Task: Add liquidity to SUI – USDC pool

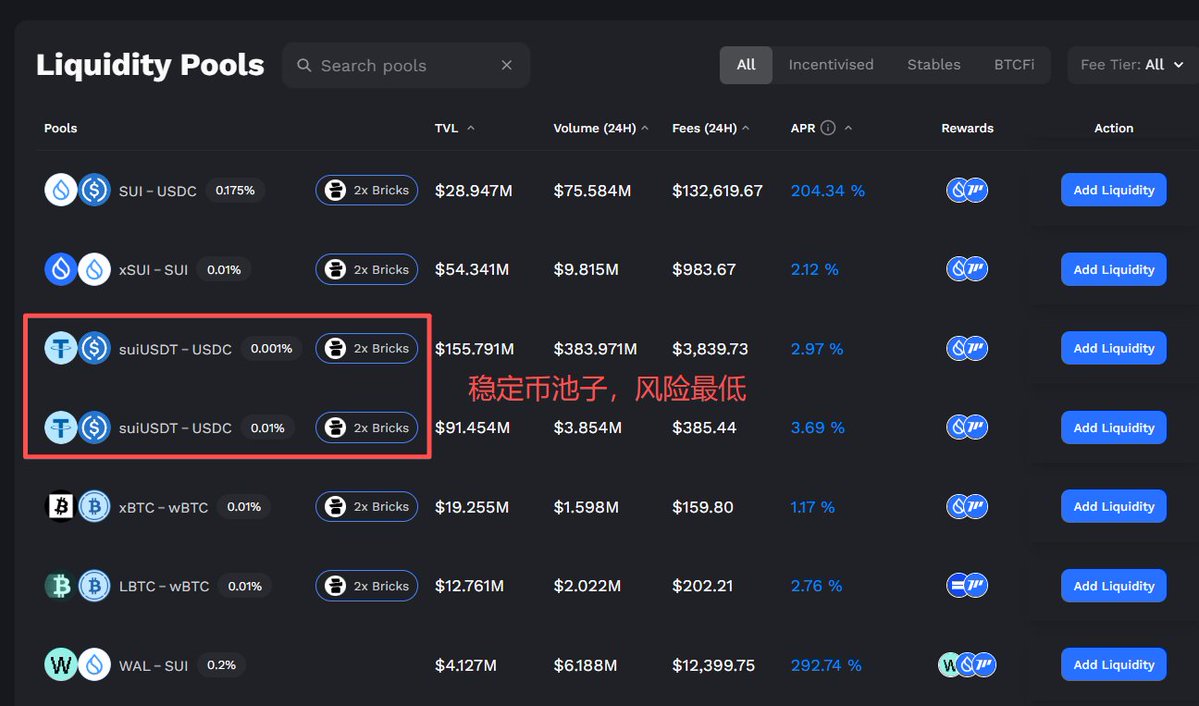Action: point(1113,190)
